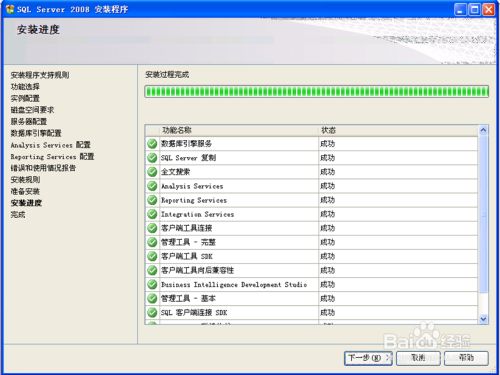Click the green installation progress bar
The image size is (500, 375).
[x=317, y=92]
